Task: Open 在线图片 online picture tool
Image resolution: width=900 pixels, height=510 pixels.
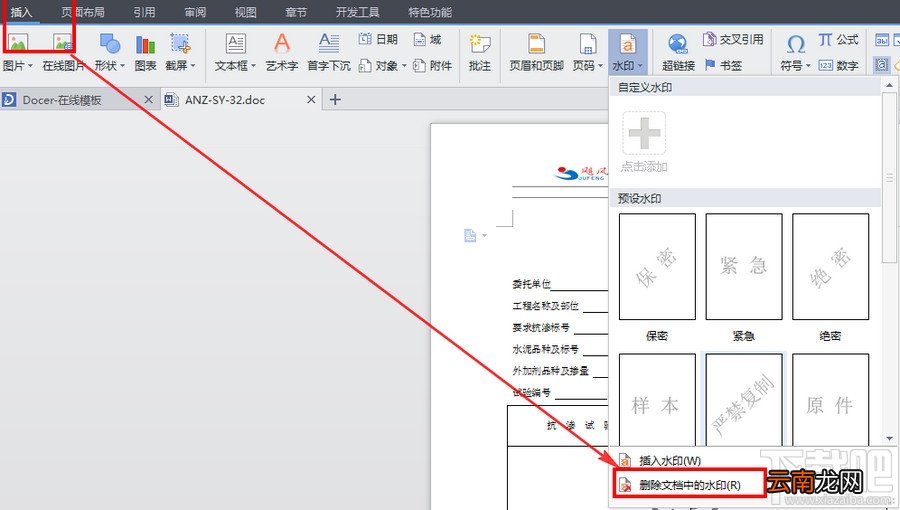Action: click(63, 44)
